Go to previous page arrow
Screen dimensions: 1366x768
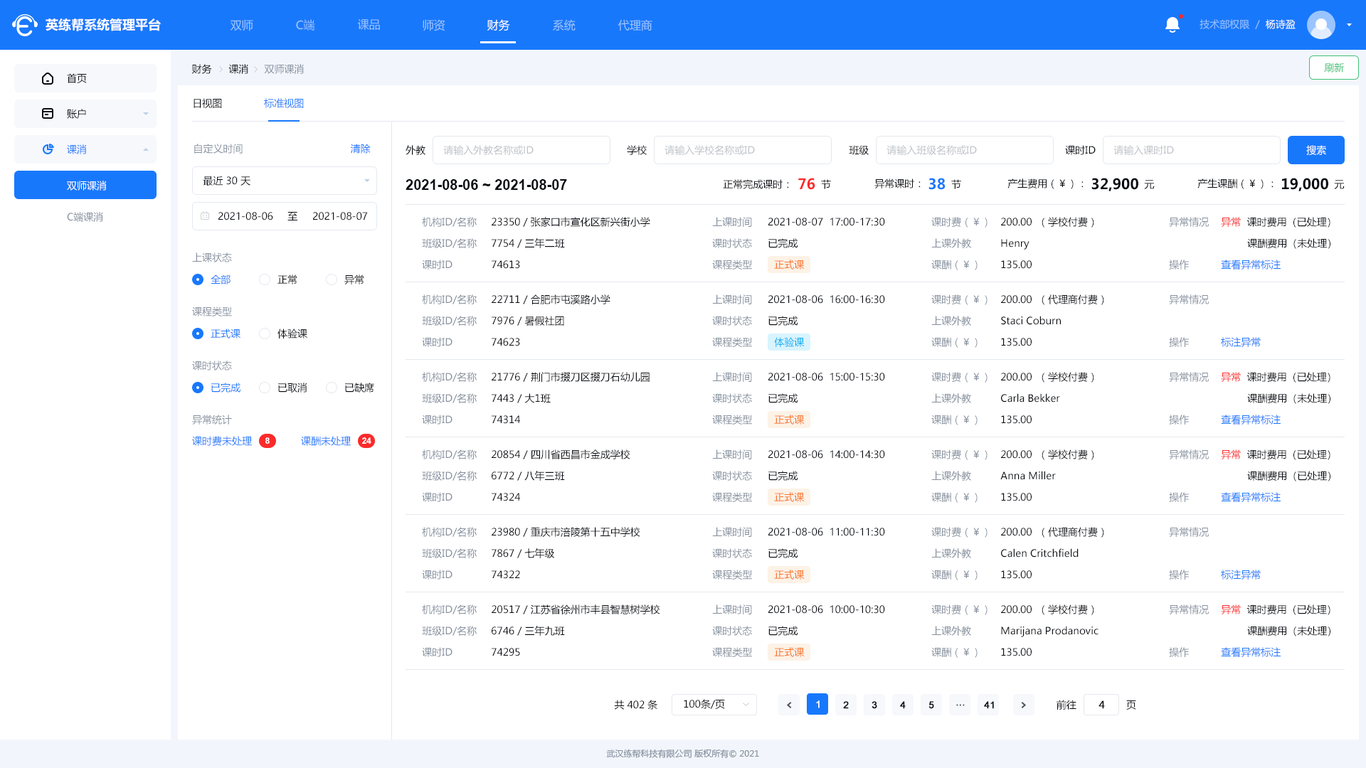tap(789, 705)
